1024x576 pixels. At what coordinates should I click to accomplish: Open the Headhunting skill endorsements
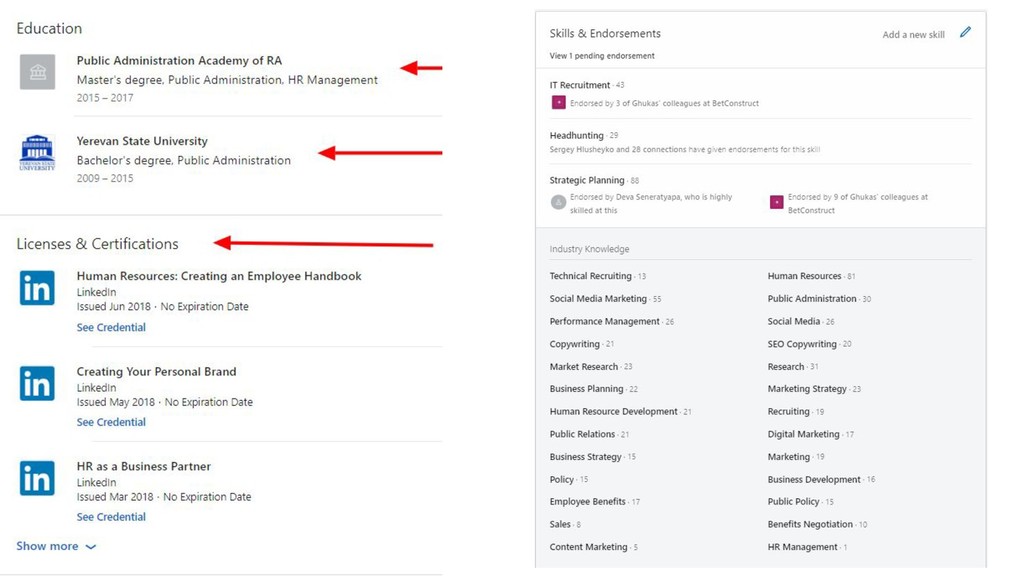click(x=577, y=135)
